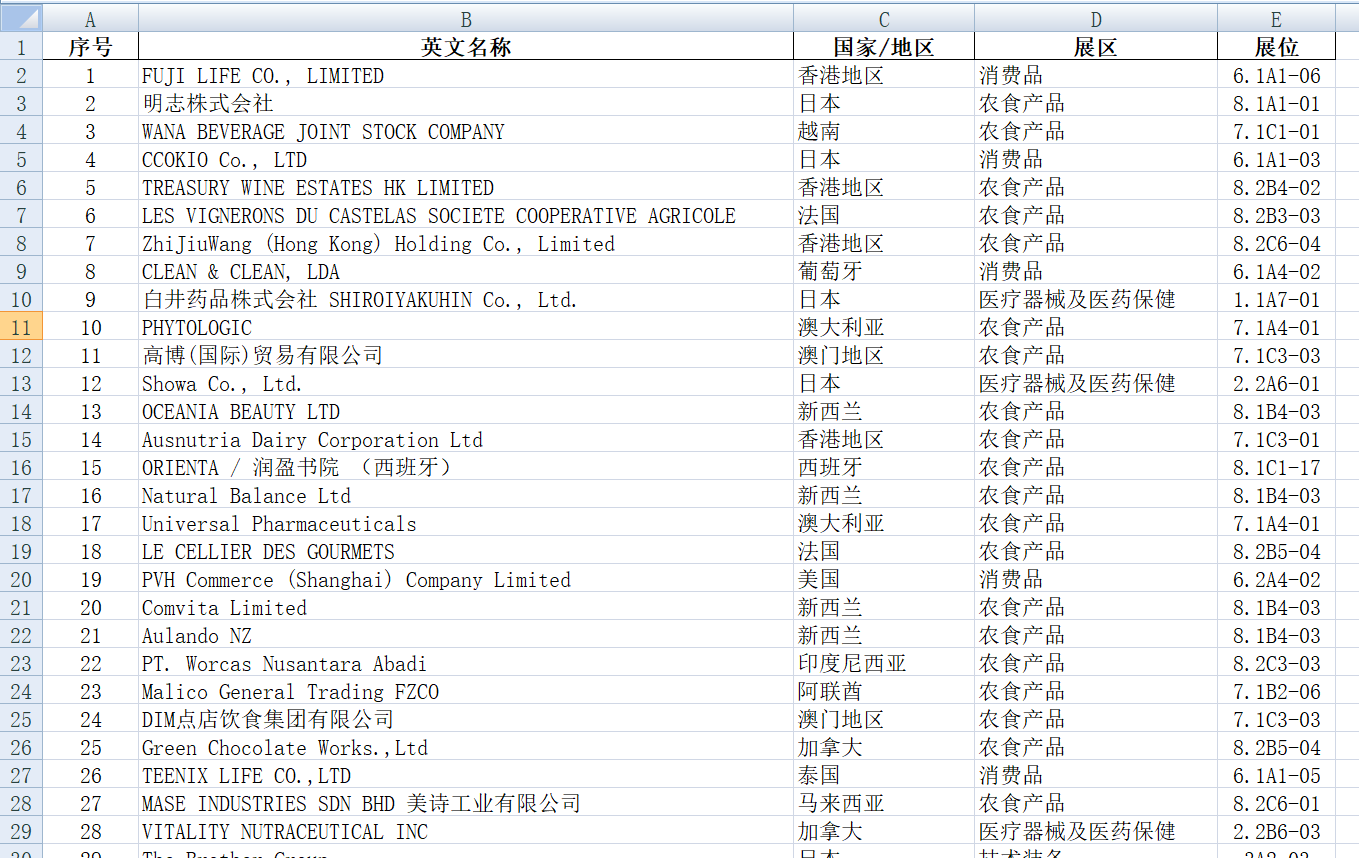Select cell CLEAN & CLEAN, LDA
1359x858 pixels.
(466, 271)
